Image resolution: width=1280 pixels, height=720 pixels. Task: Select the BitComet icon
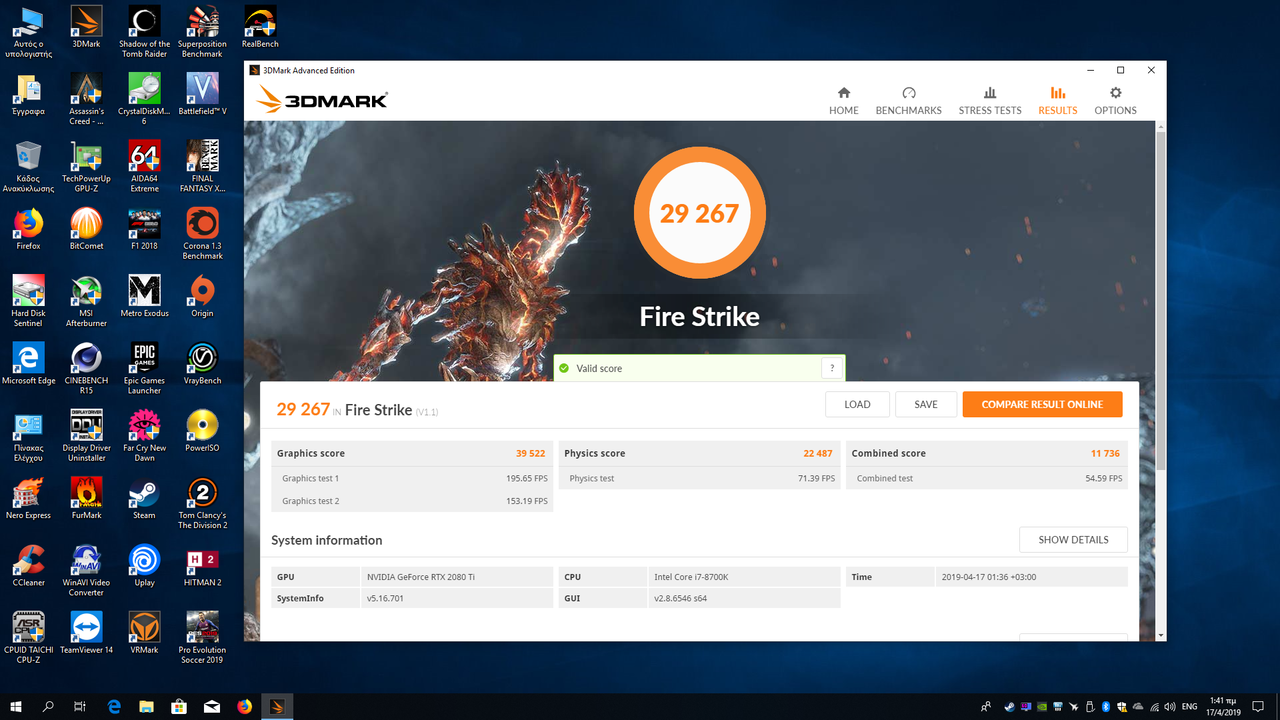pyautogui.click(x=86, y=230)
